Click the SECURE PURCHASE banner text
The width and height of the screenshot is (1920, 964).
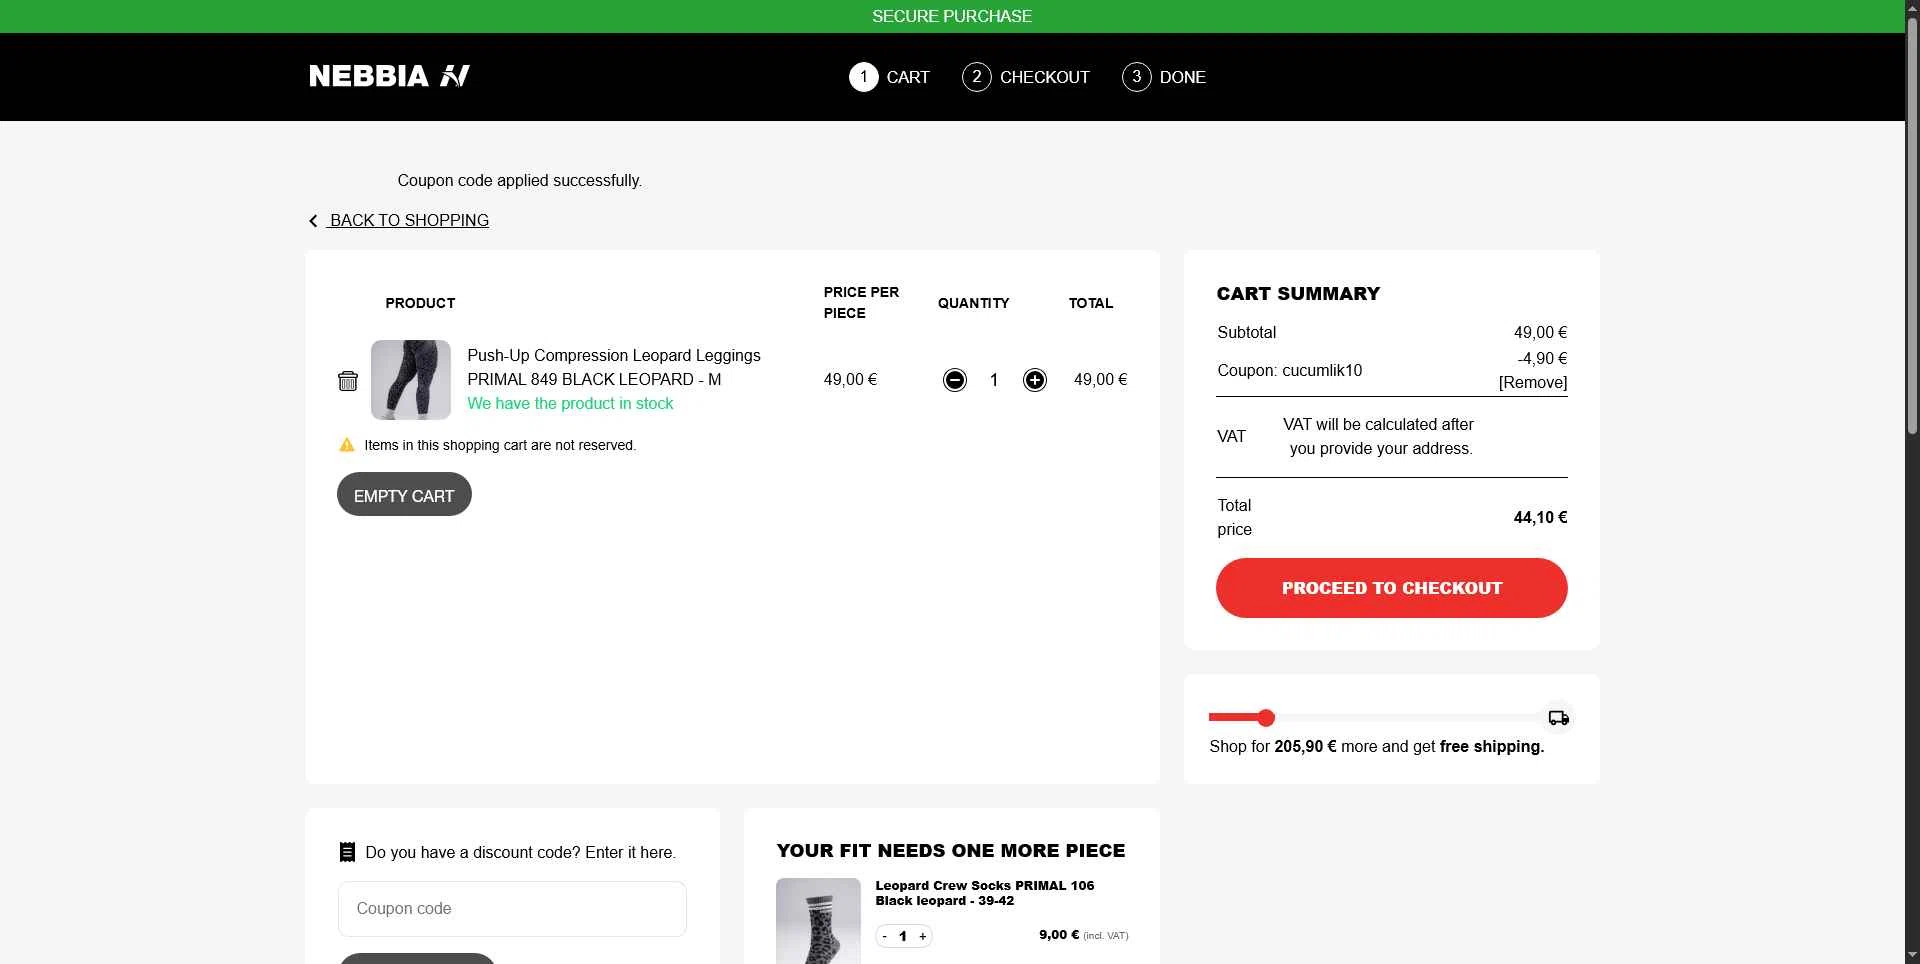(952, 16)
